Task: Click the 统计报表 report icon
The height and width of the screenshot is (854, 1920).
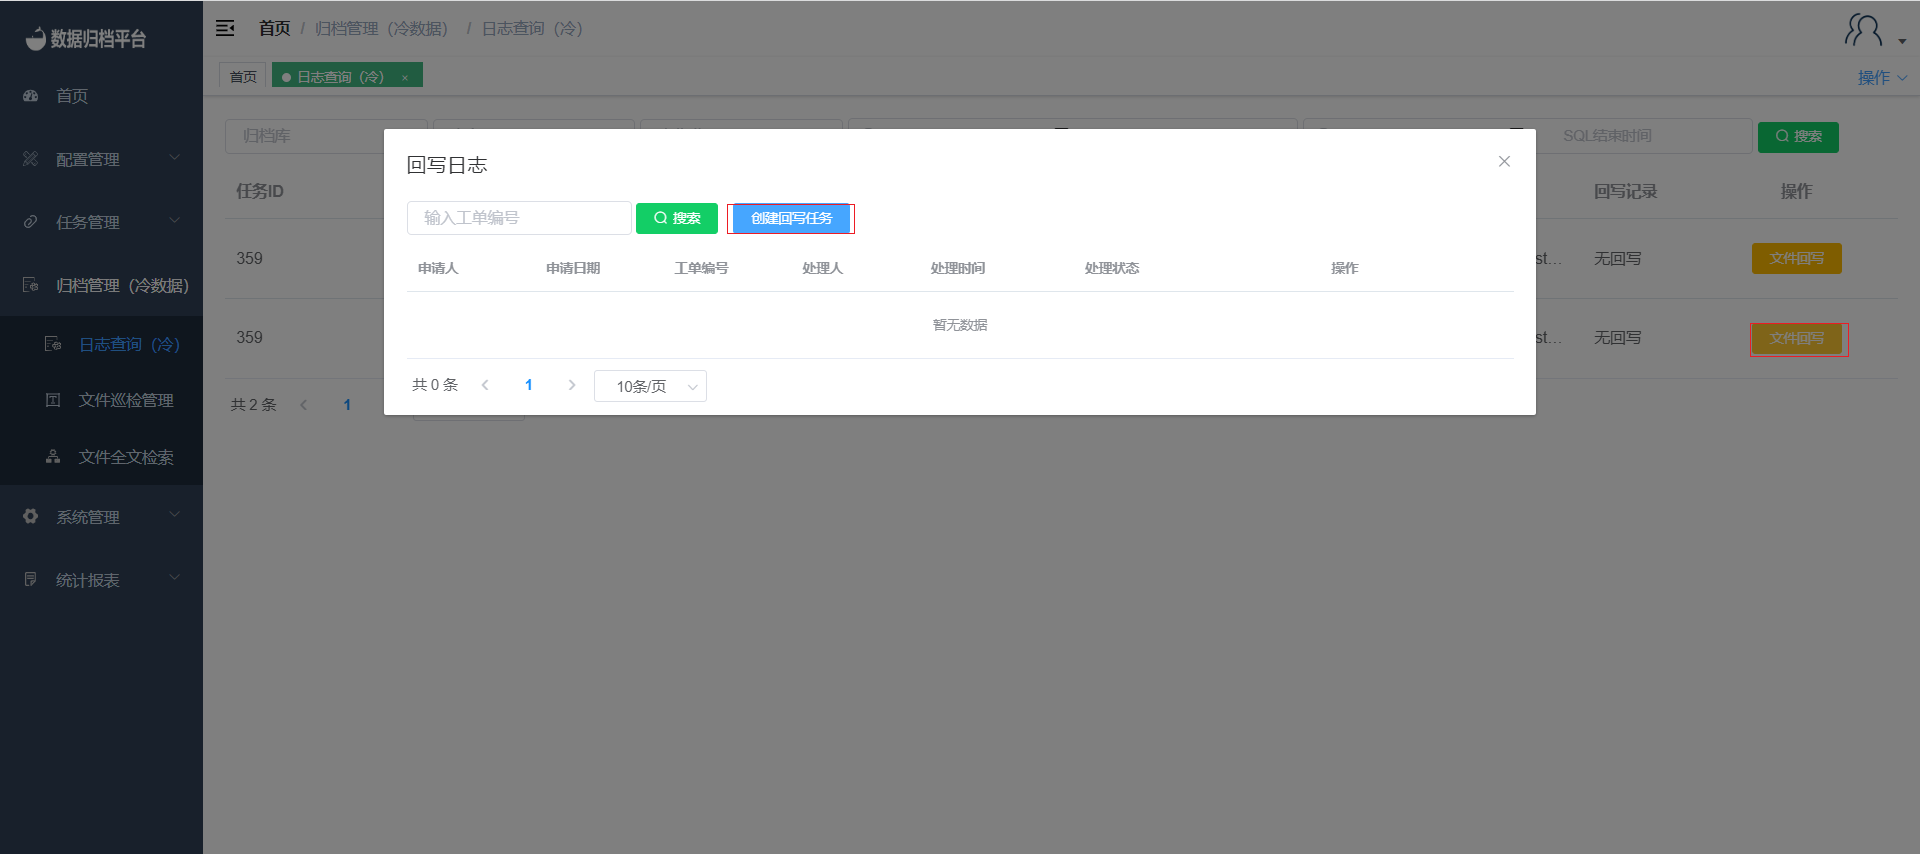Action: [31, 579]
